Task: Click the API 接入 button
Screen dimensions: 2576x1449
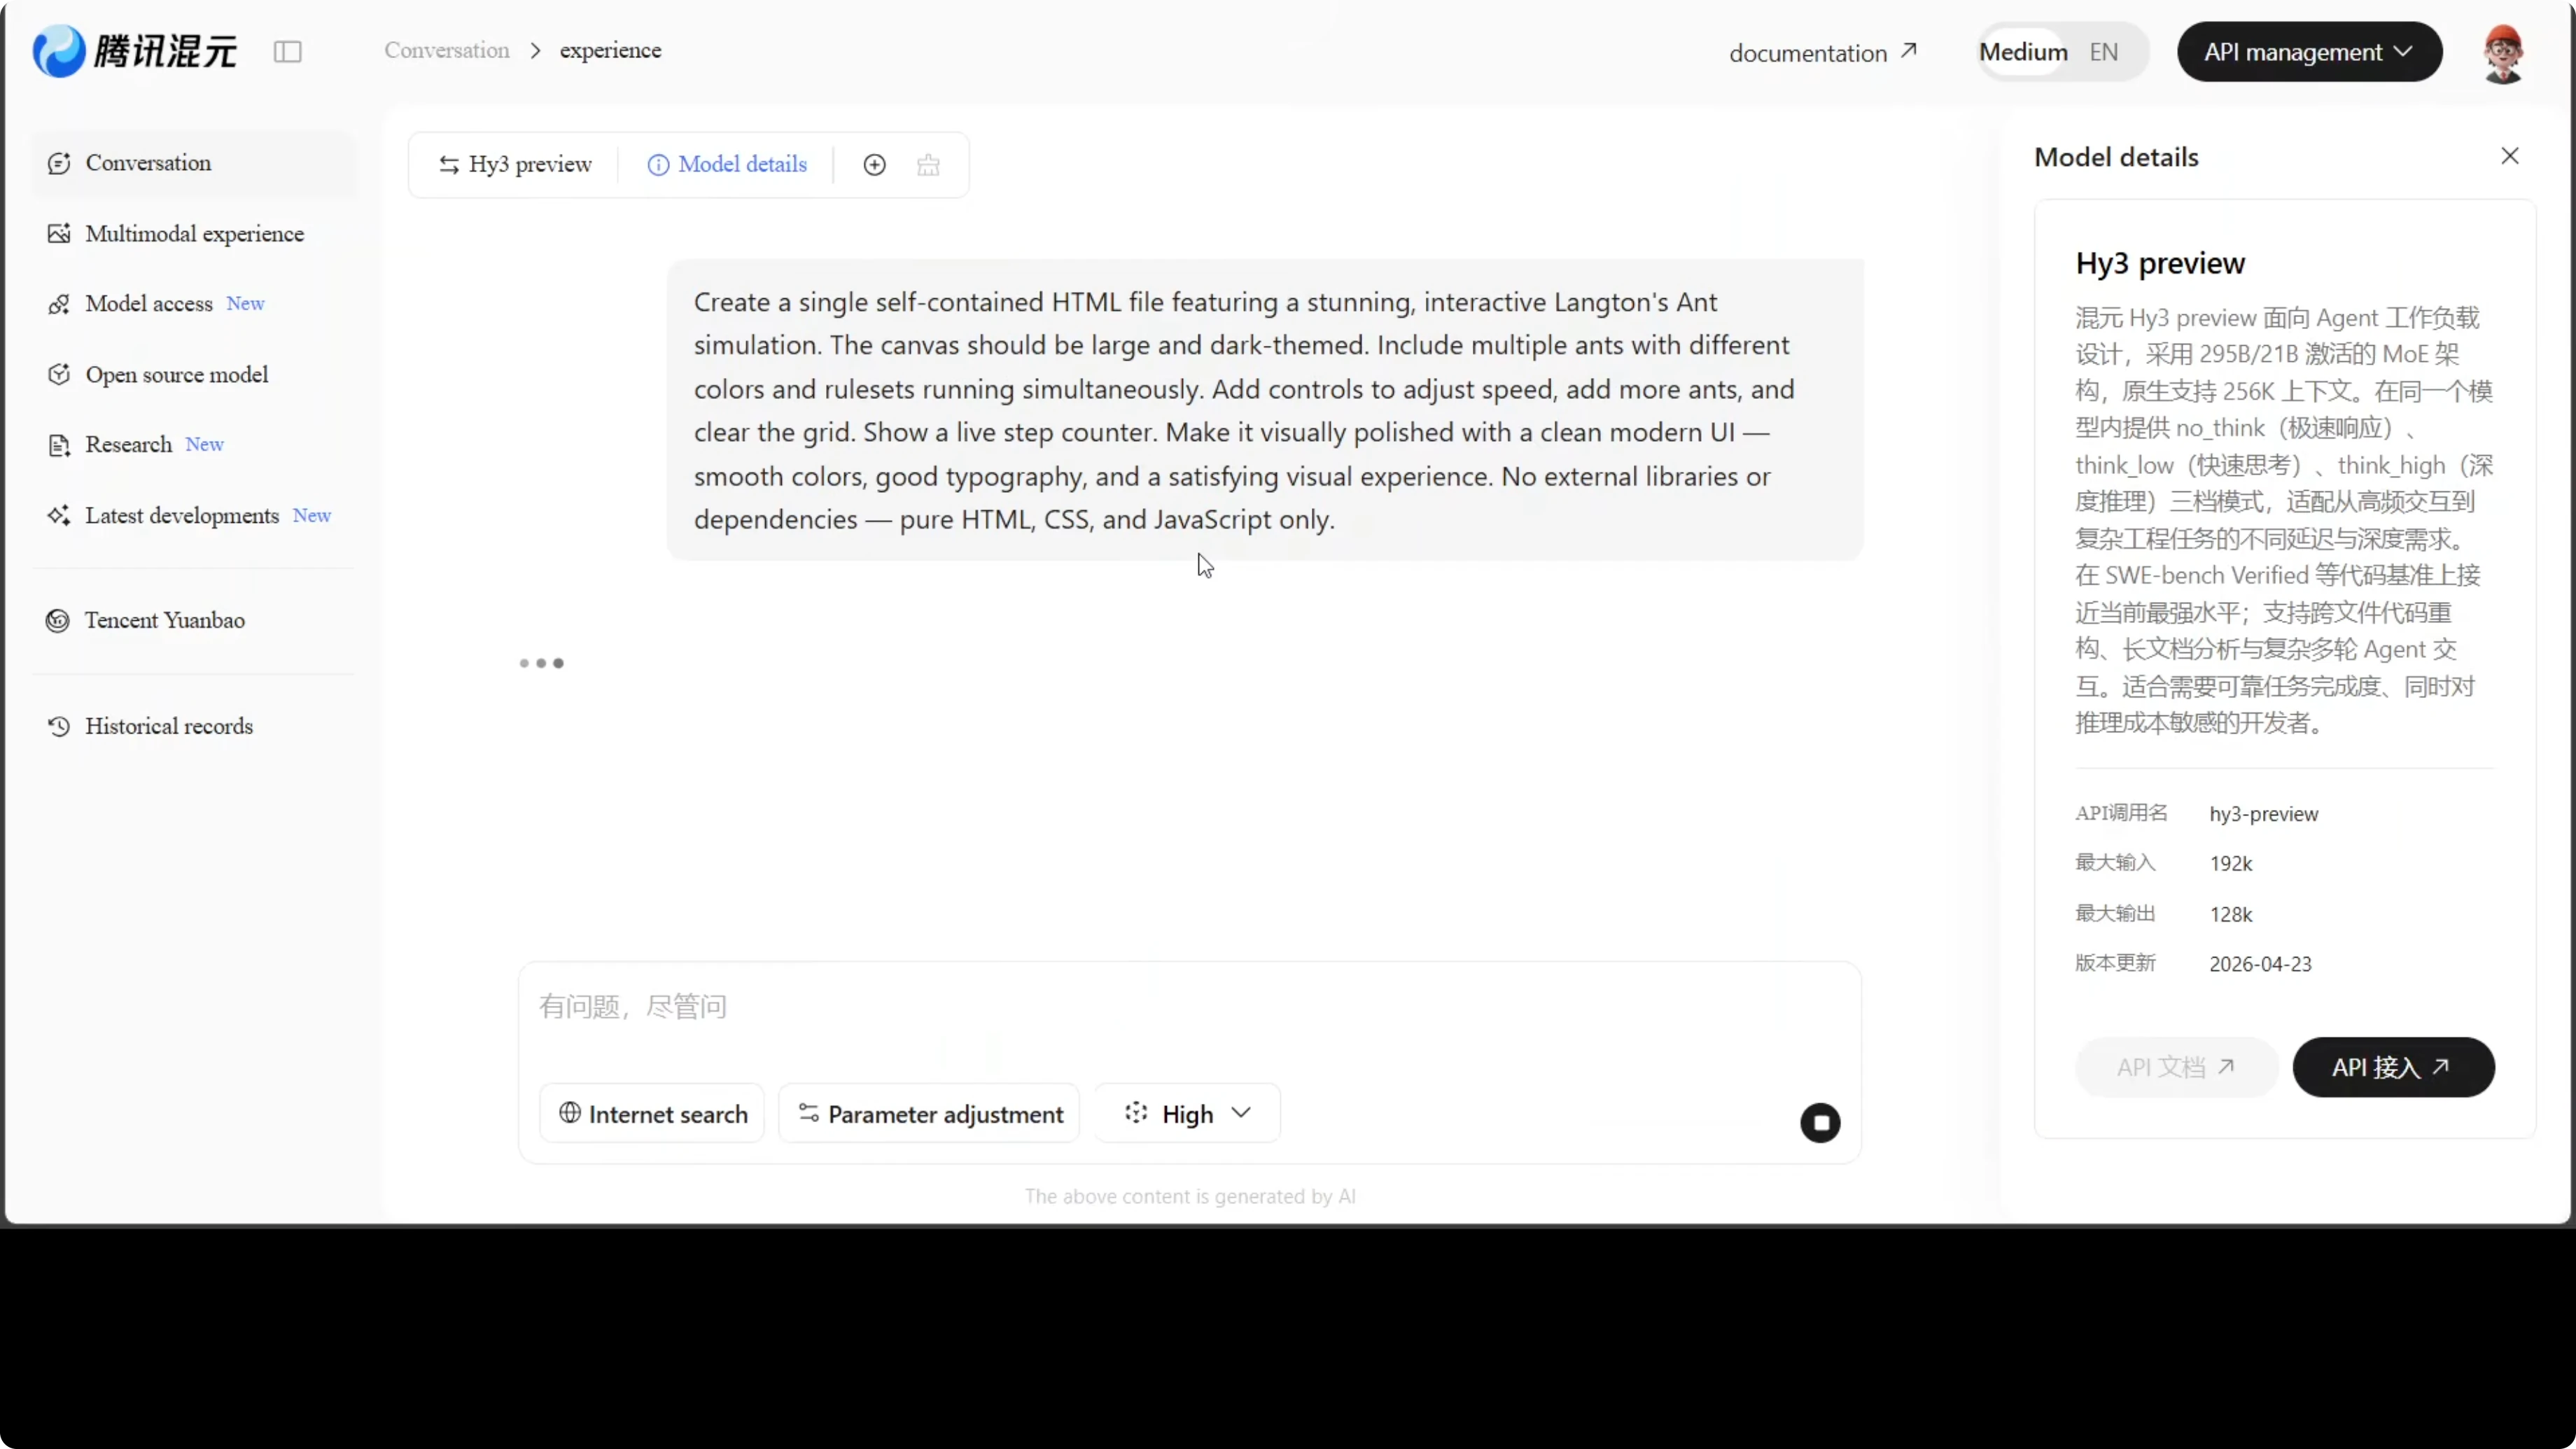Action: (2392, 1067)
